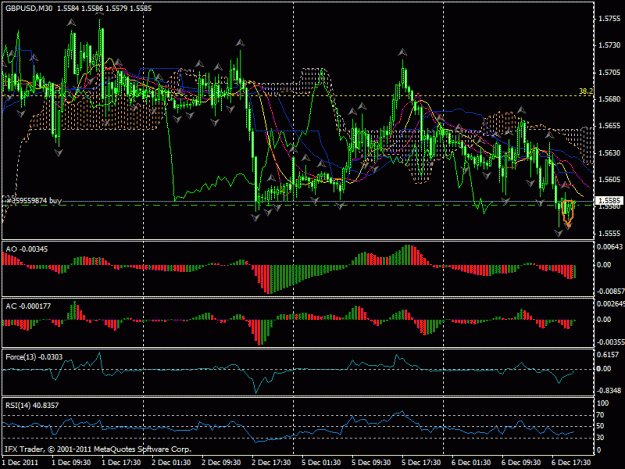Click the 2 Dec 09:30 time axis label

pyautogui.click(x=221, y=462)
